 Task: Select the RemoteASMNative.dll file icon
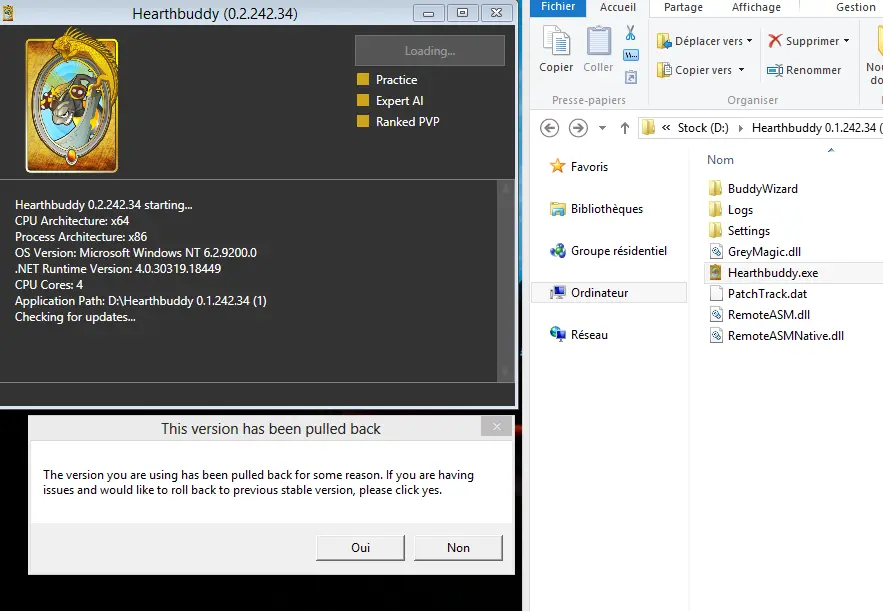click(x=716, y=336)
